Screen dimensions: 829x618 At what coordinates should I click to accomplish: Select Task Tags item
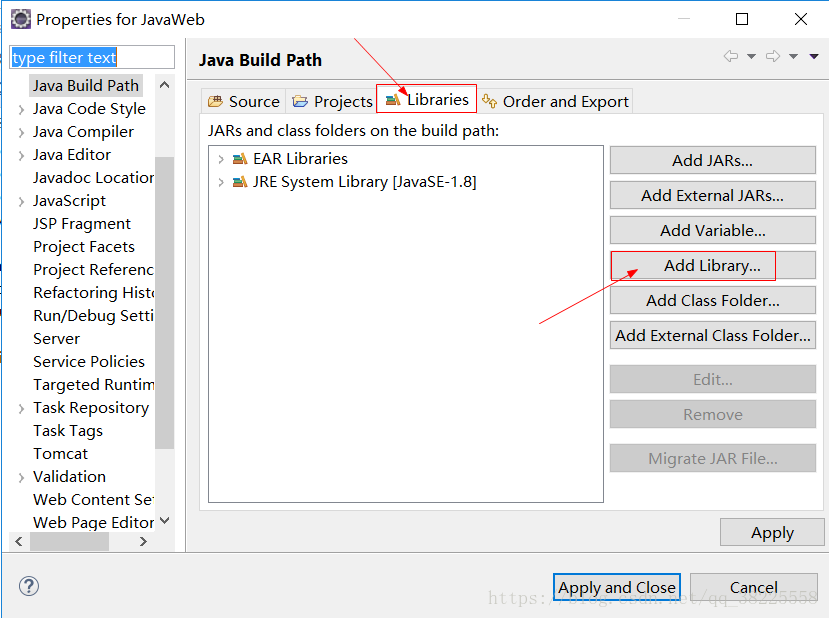coord(68,431)
